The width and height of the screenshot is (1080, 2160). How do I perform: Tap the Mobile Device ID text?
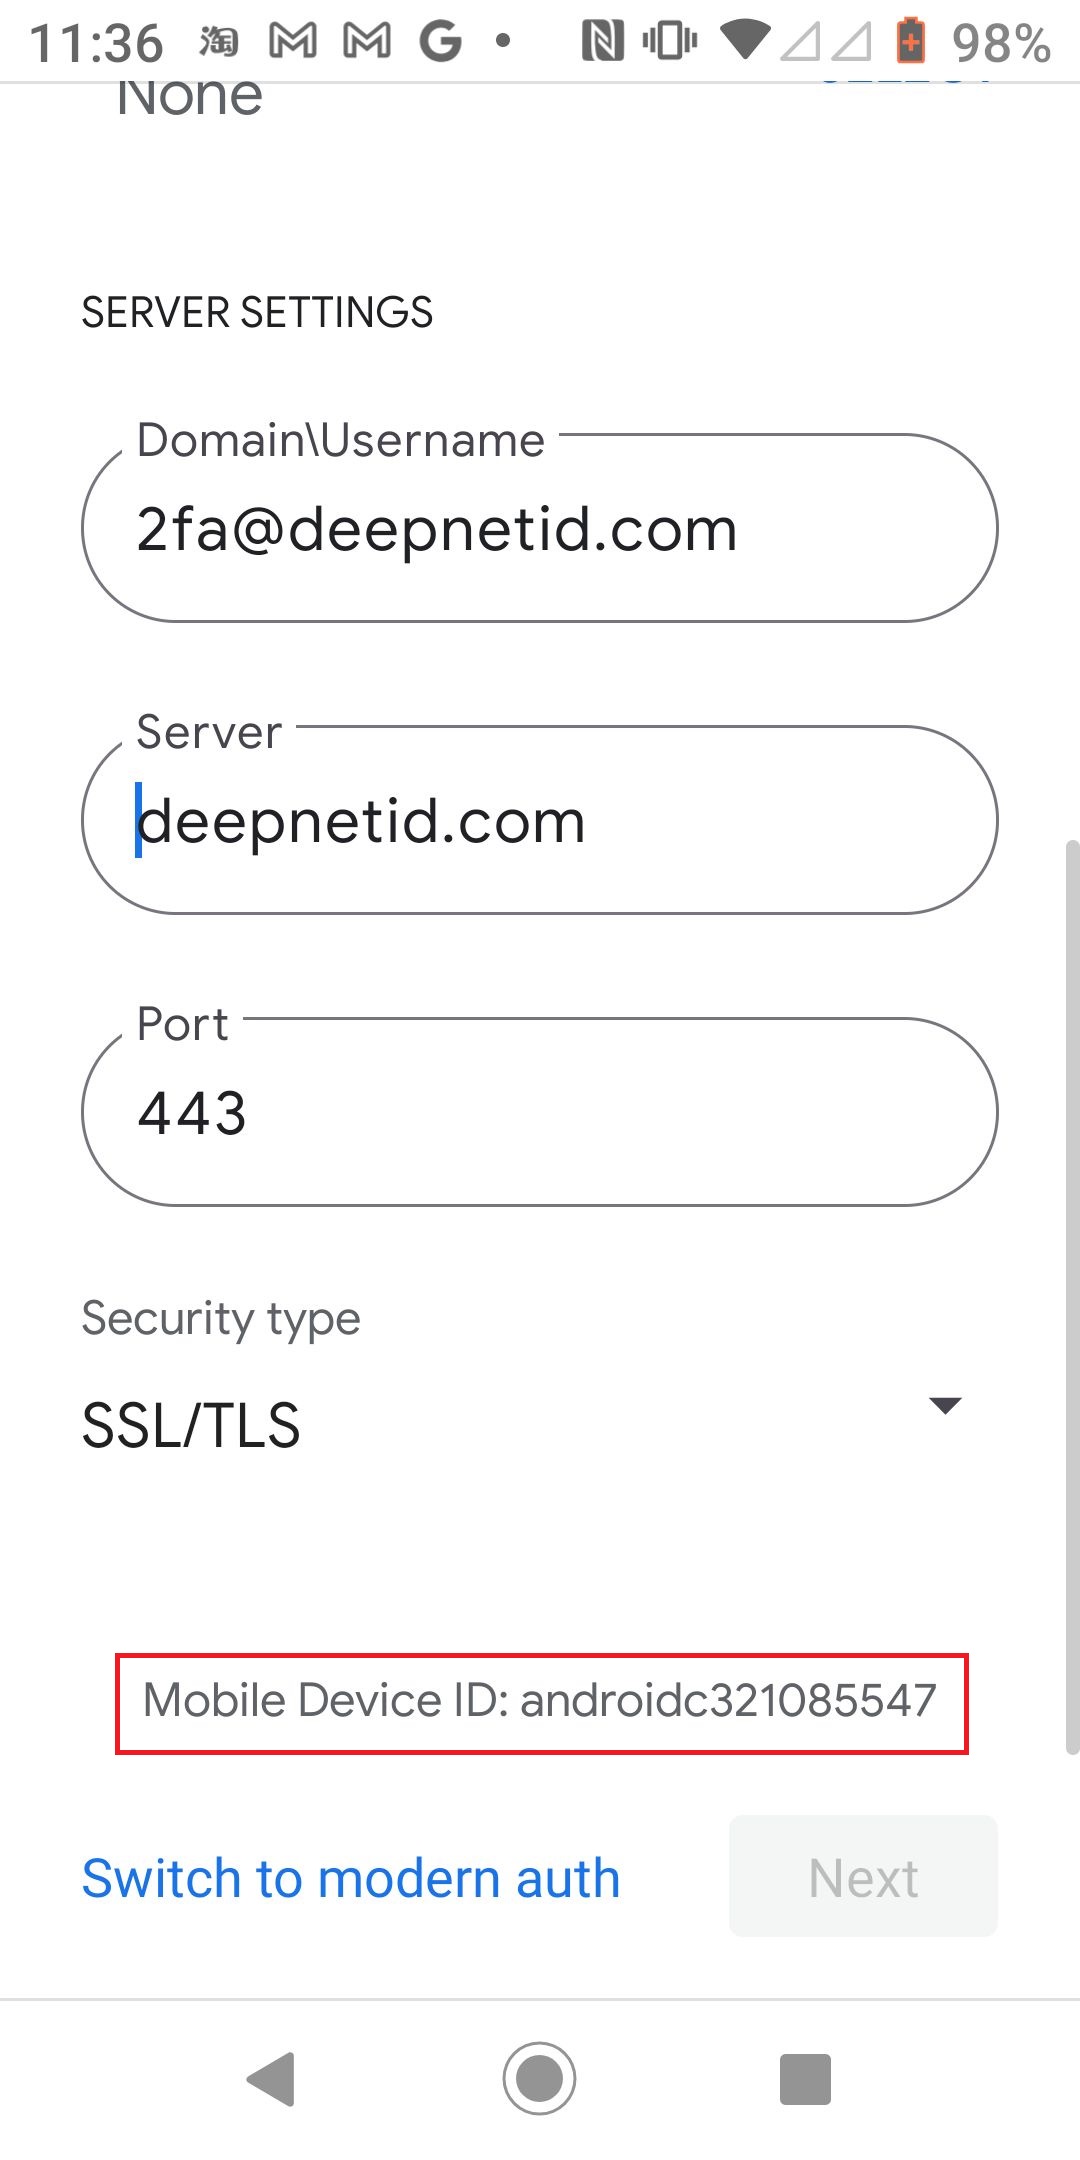(540, 1701)
